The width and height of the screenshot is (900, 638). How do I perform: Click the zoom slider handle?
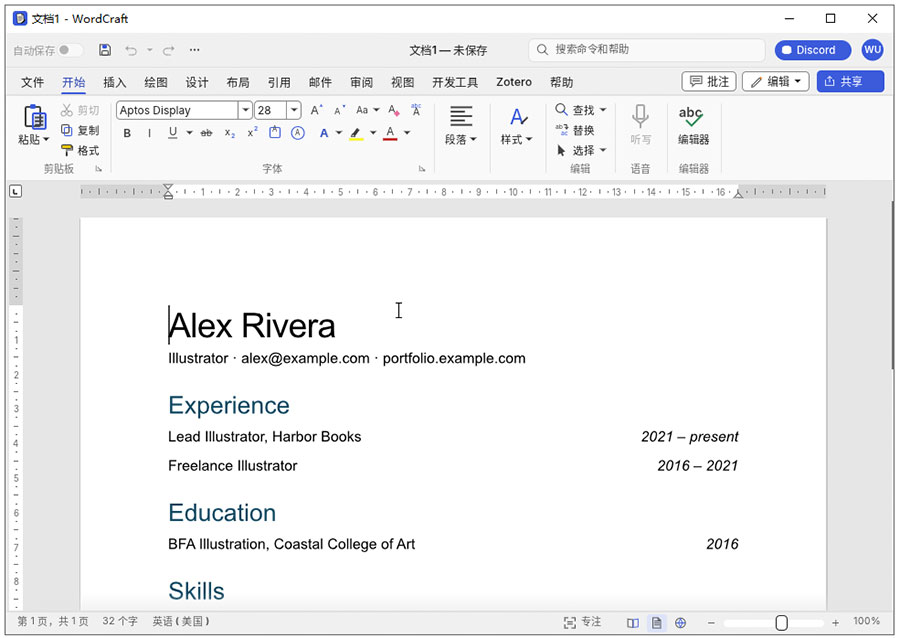coord(781,623)
